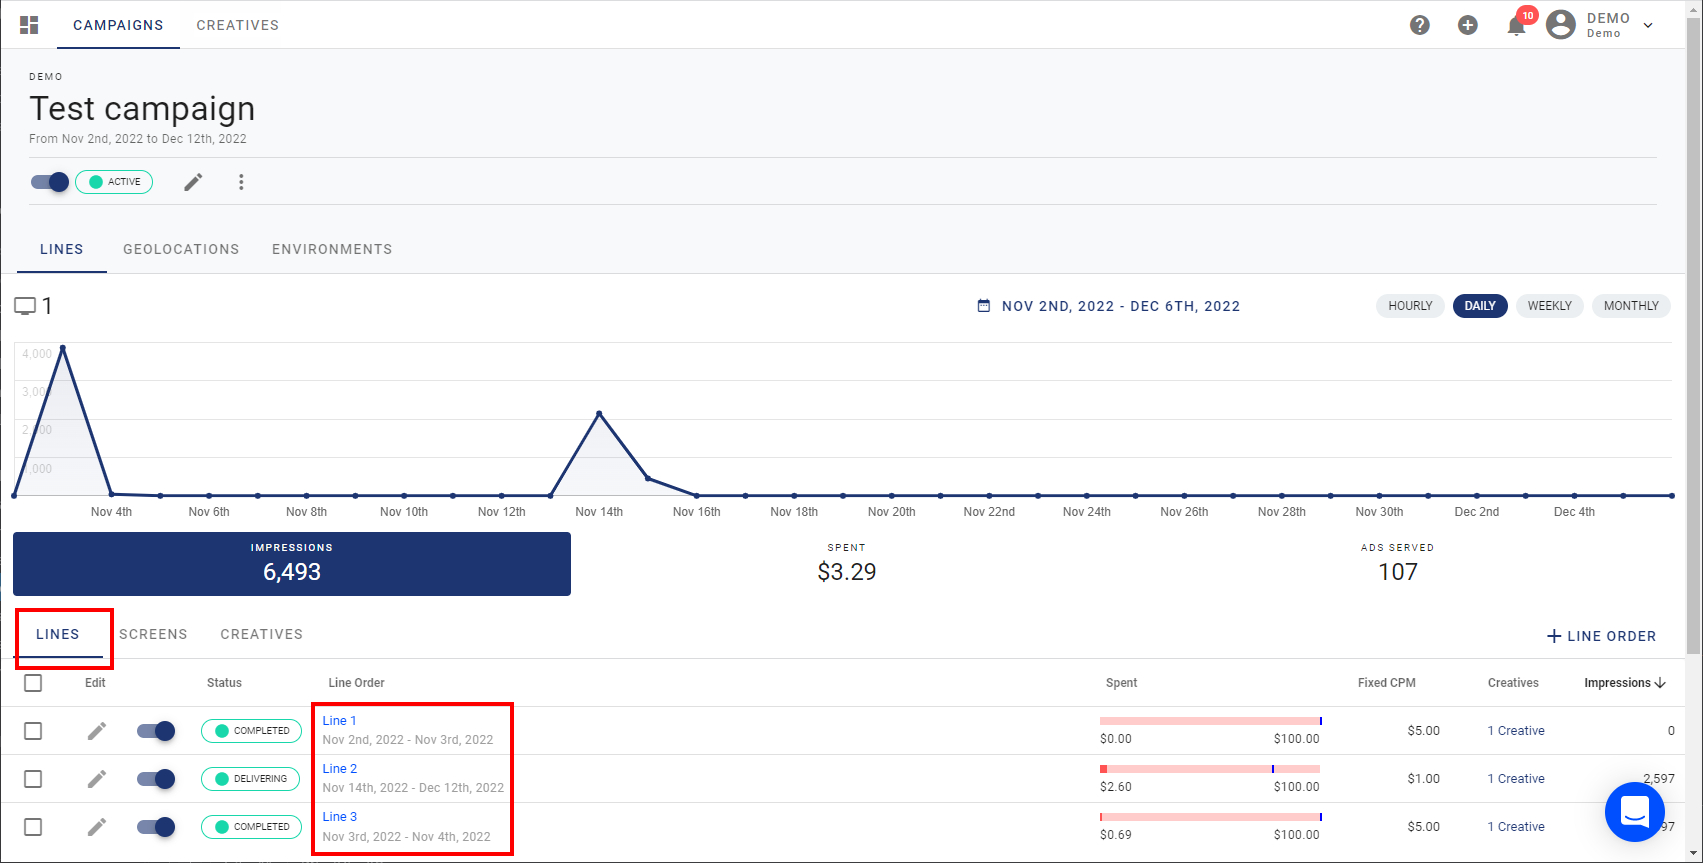Open the chat support bubble
The image size is (1703, 863).
click(x=1634, y=812)
